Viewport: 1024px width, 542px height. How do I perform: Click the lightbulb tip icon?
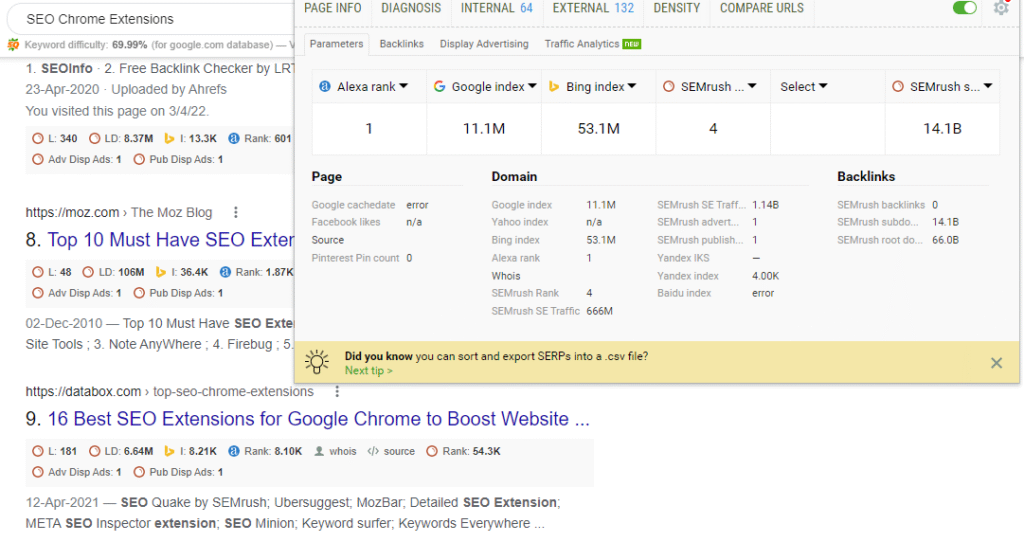coord(318,362)
